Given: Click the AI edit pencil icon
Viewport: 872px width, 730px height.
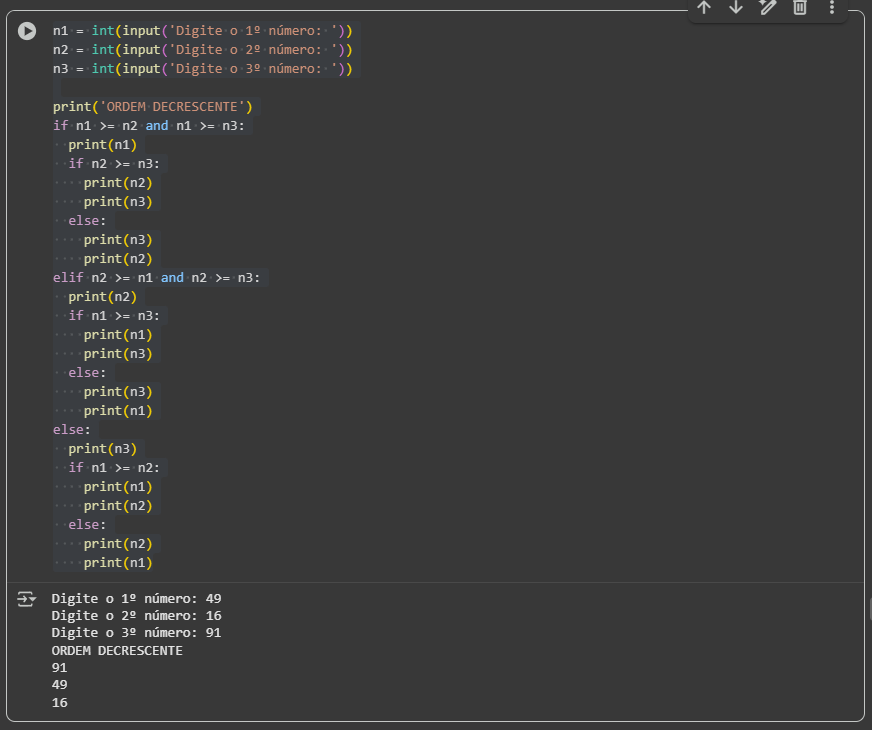Looking at the screenshot, I should pyautogui.click(x=767, y=7).
